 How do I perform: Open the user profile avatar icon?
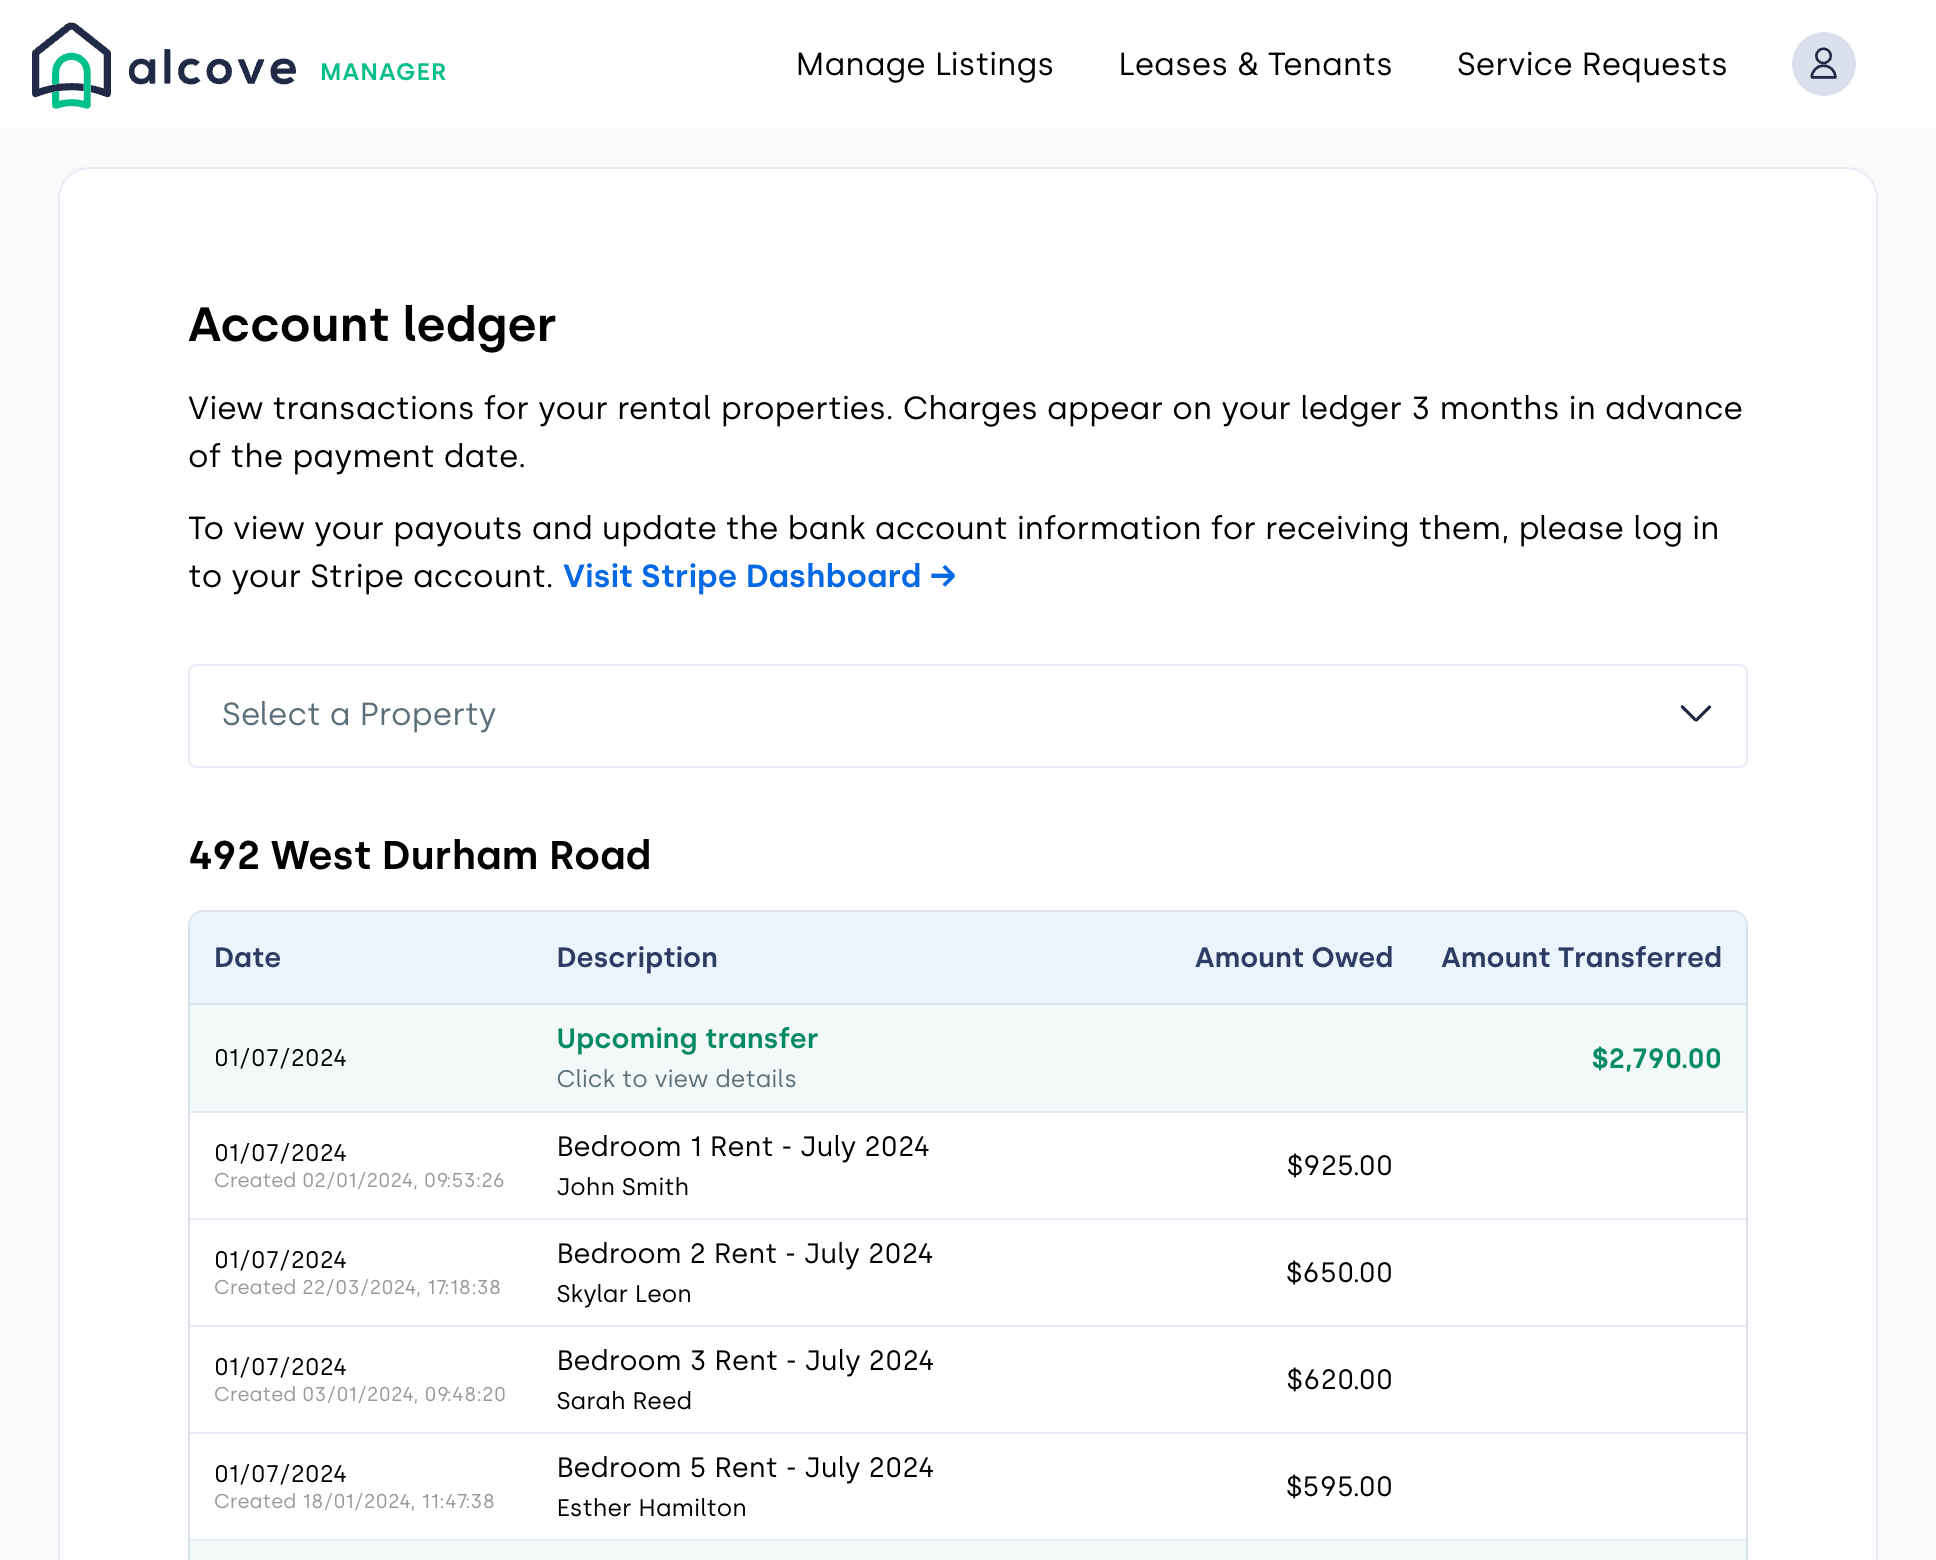[1822, 65]
